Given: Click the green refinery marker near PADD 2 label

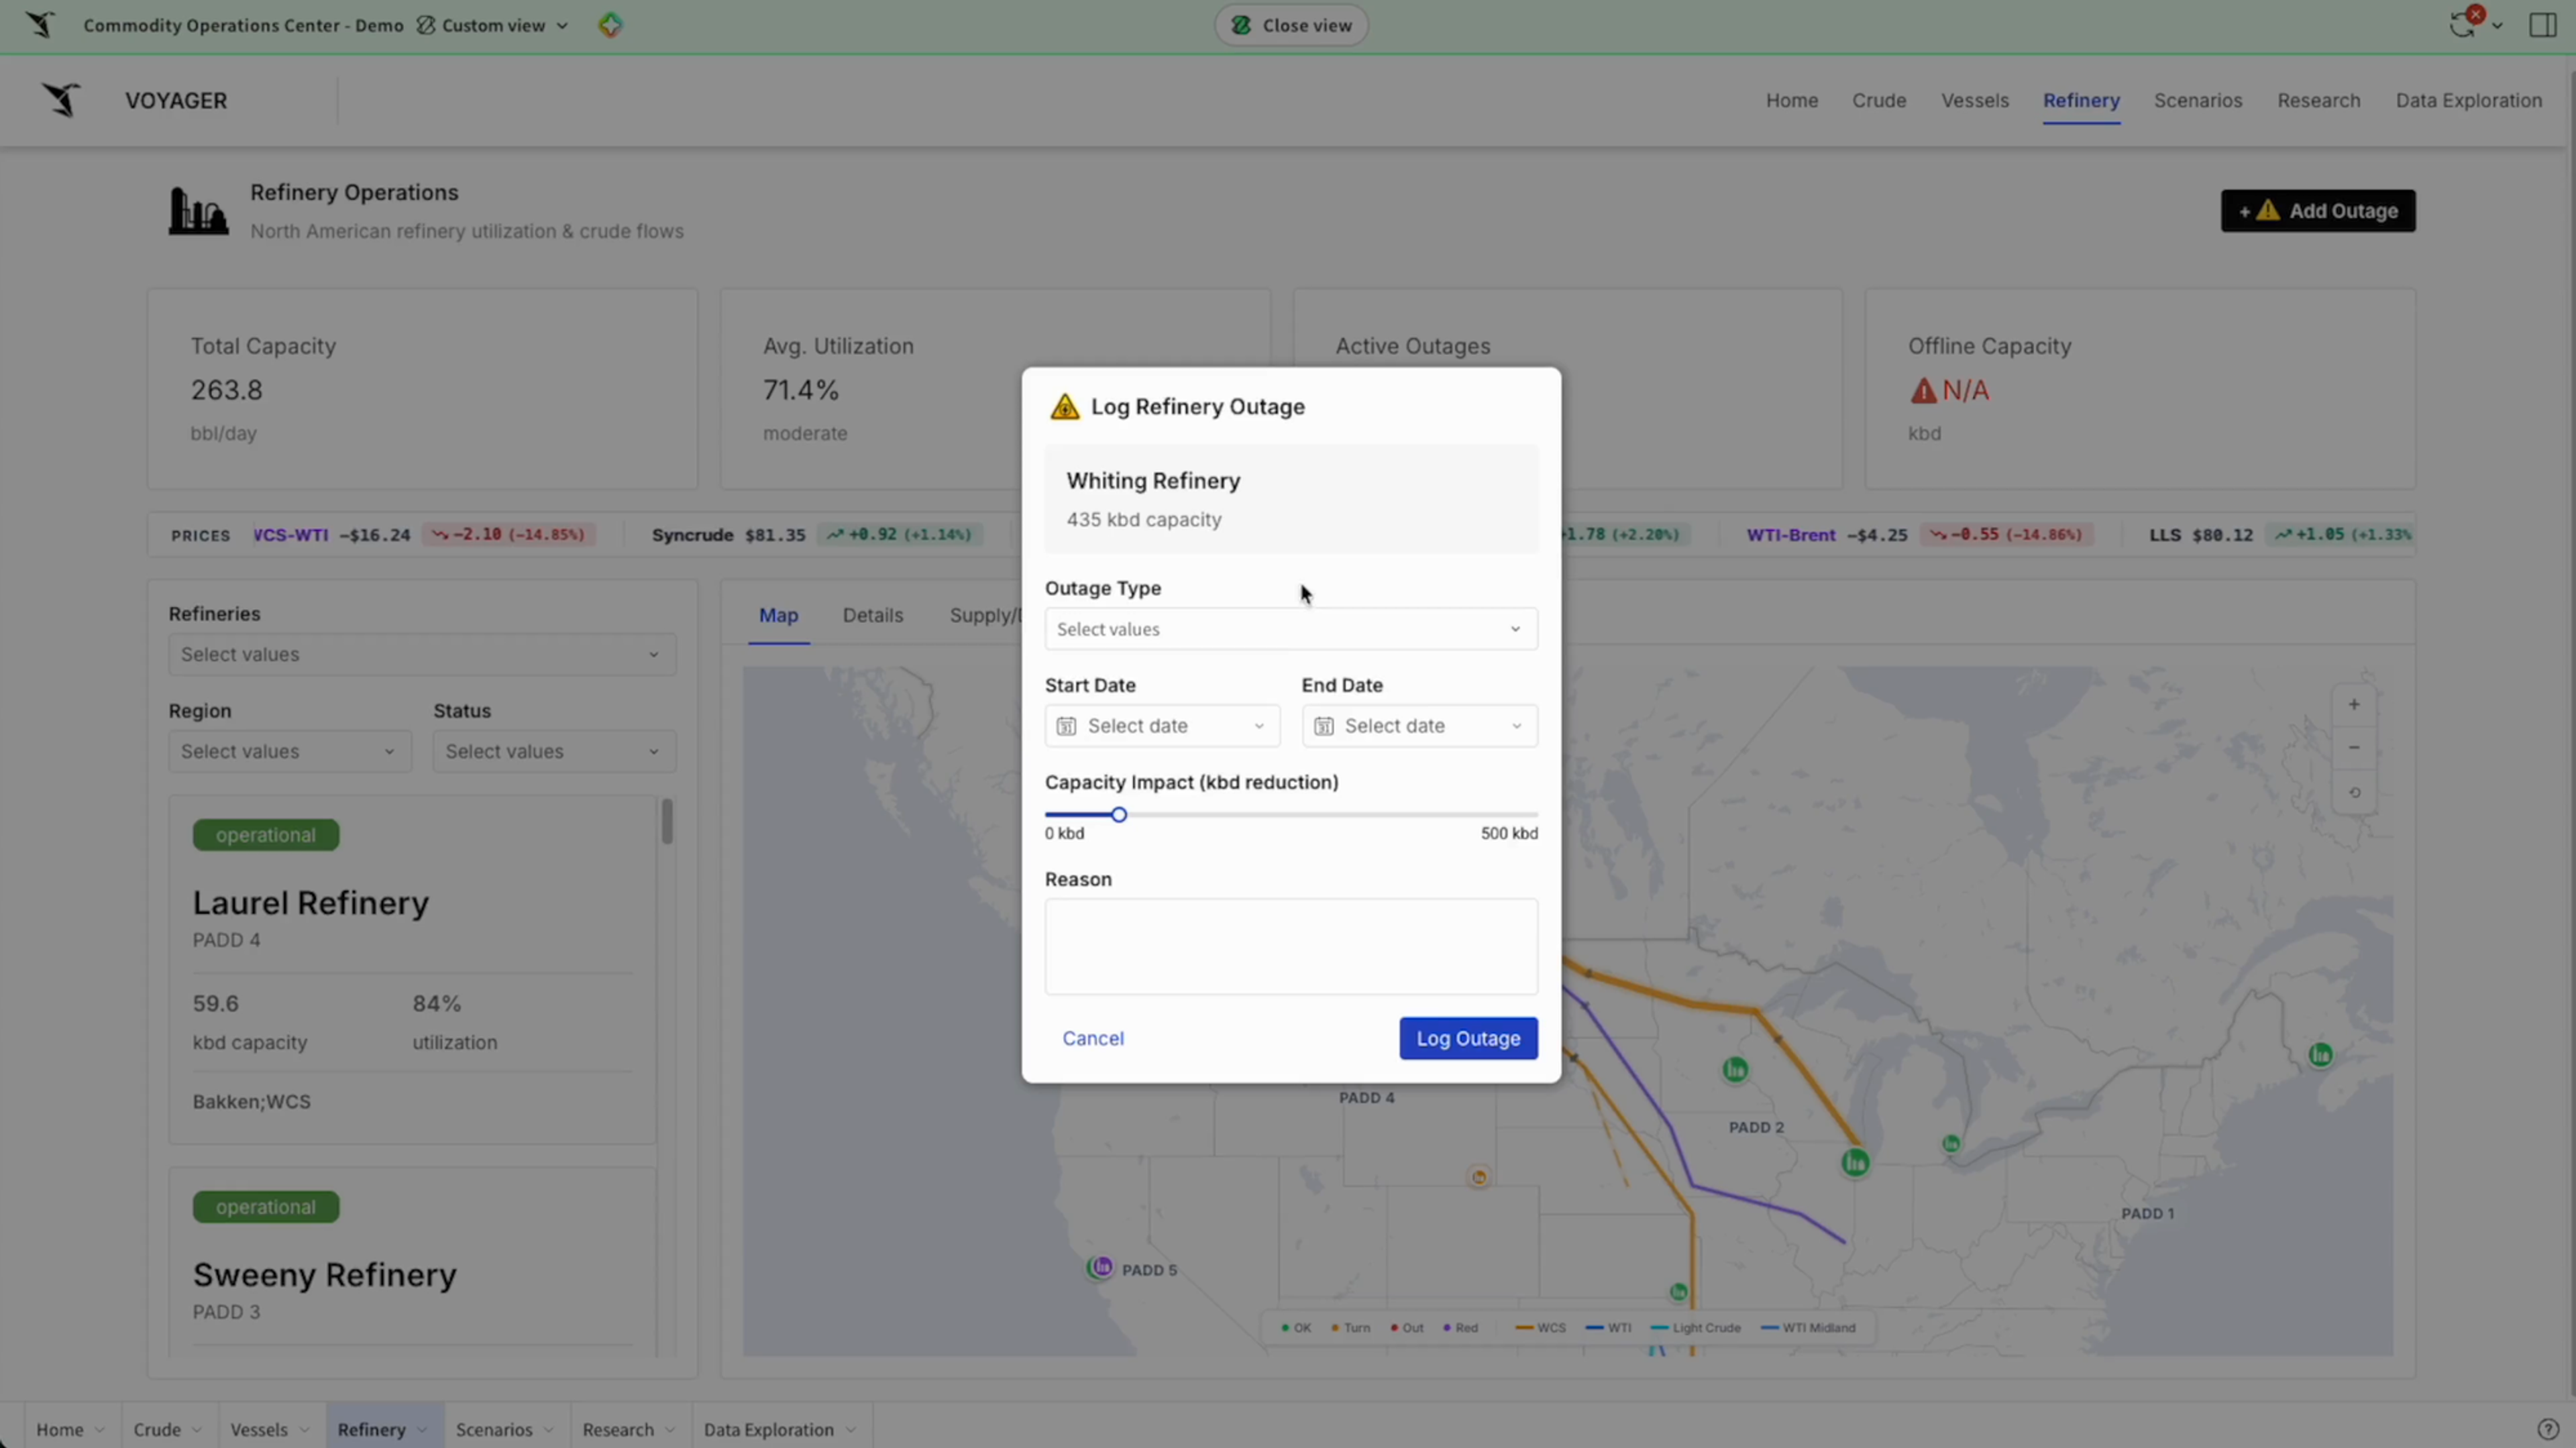Looking at the screenshot, I should (1735, 1070).
